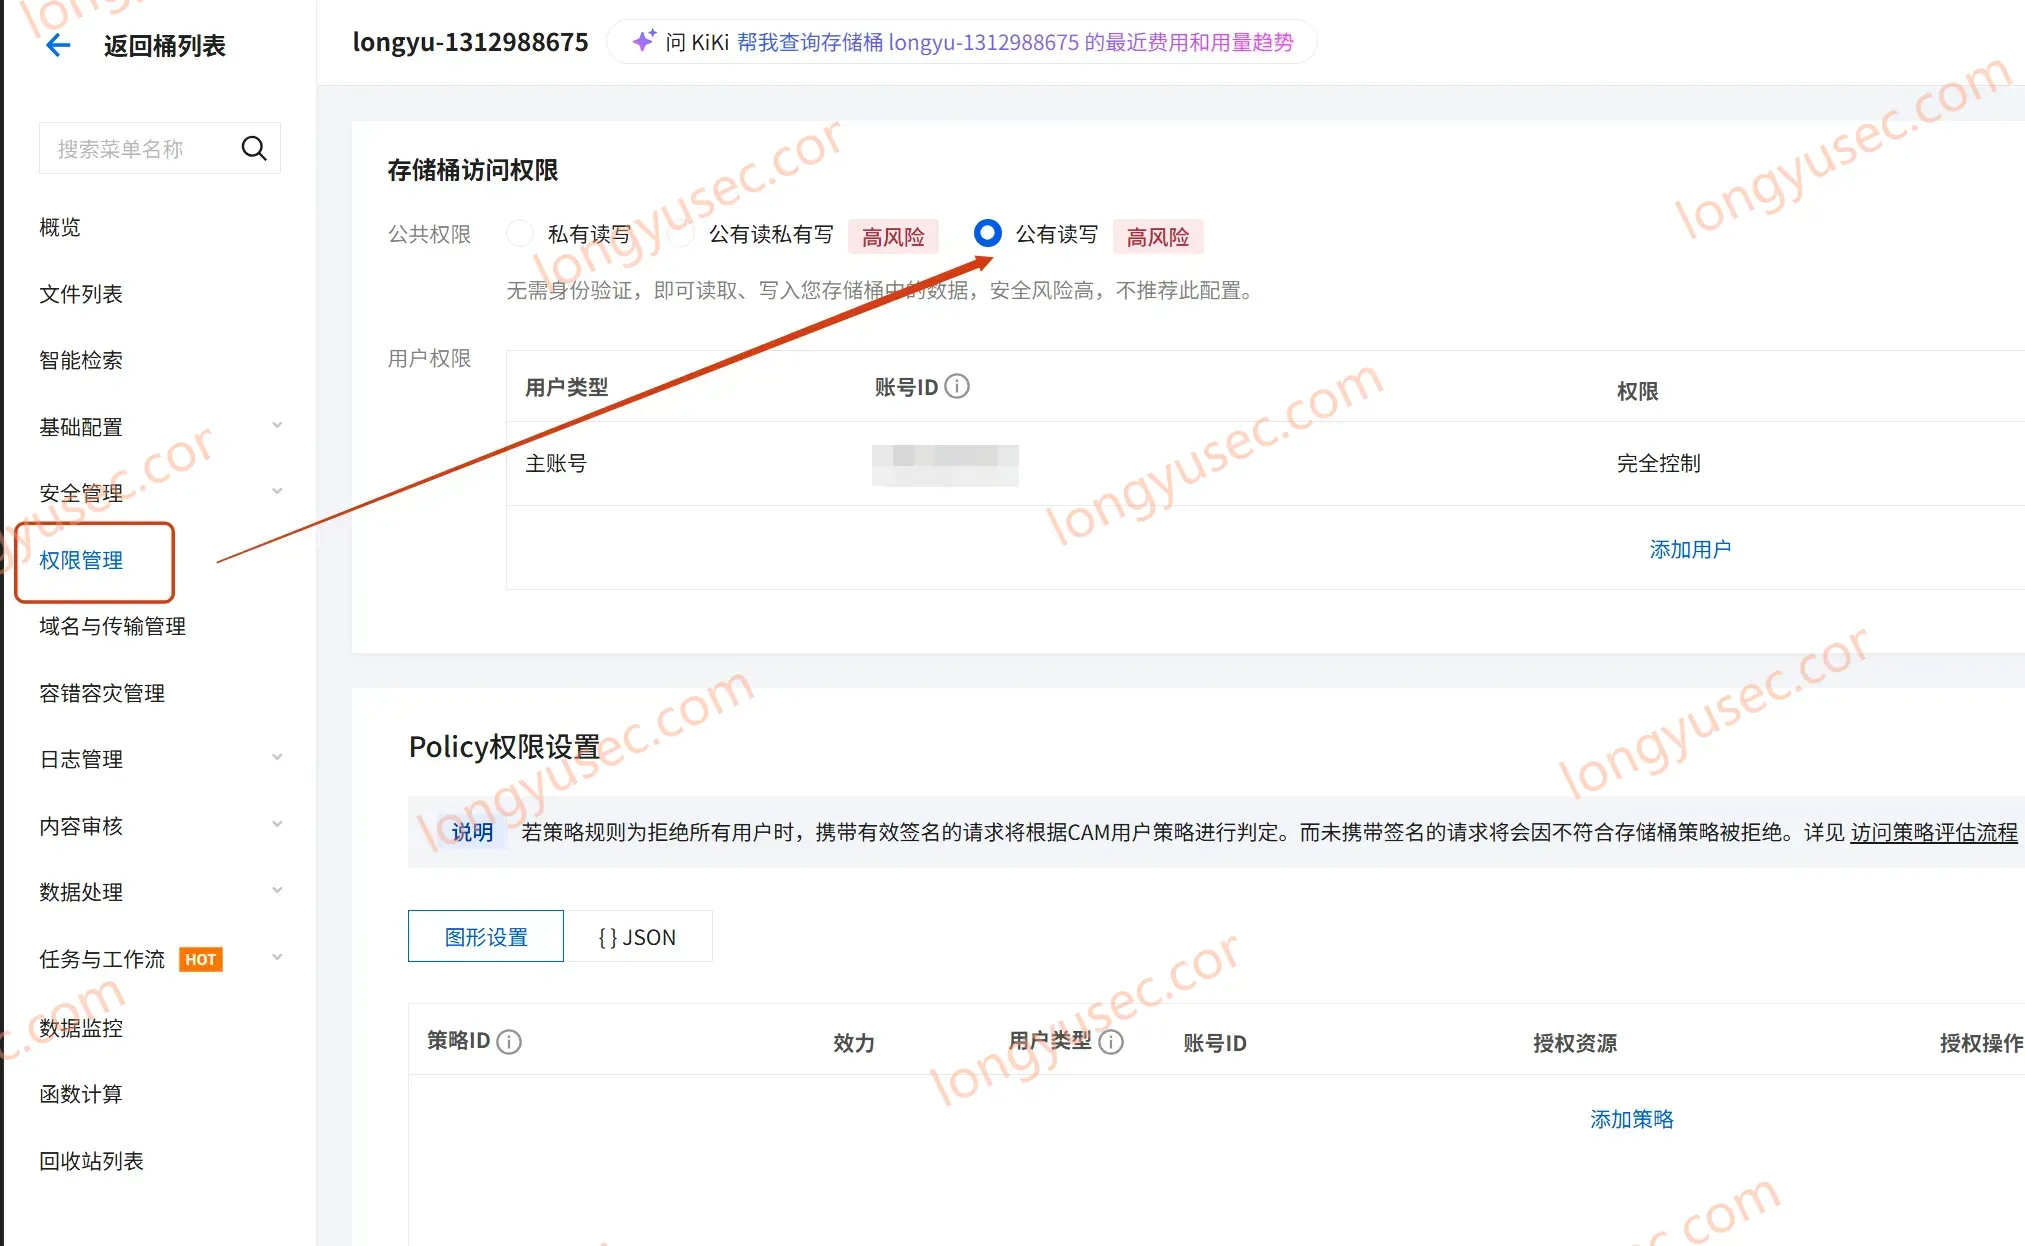Open the 策略ID info icon
This screenshot has width=2025, height=1246.
pos(509,1042)
